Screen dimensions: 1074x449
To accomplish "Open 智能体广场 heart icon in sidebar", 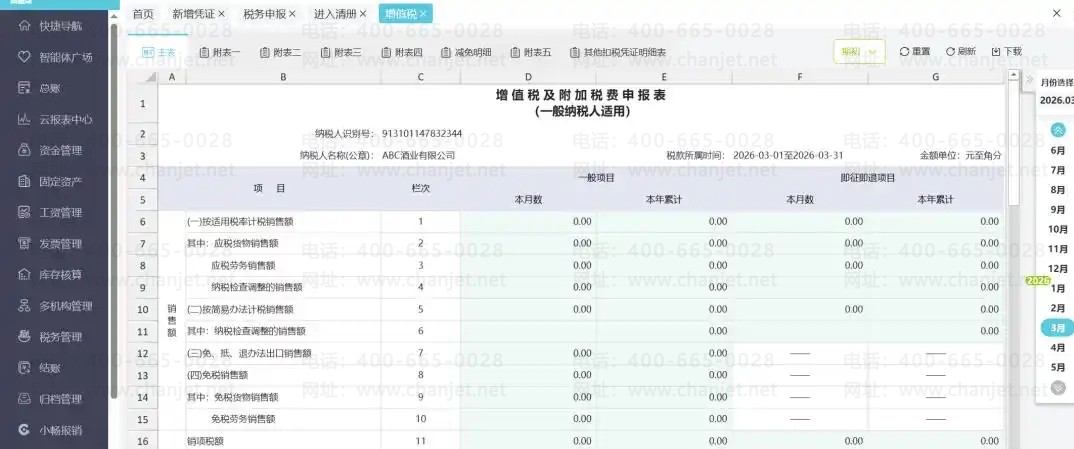I will [x=24, y=57].
